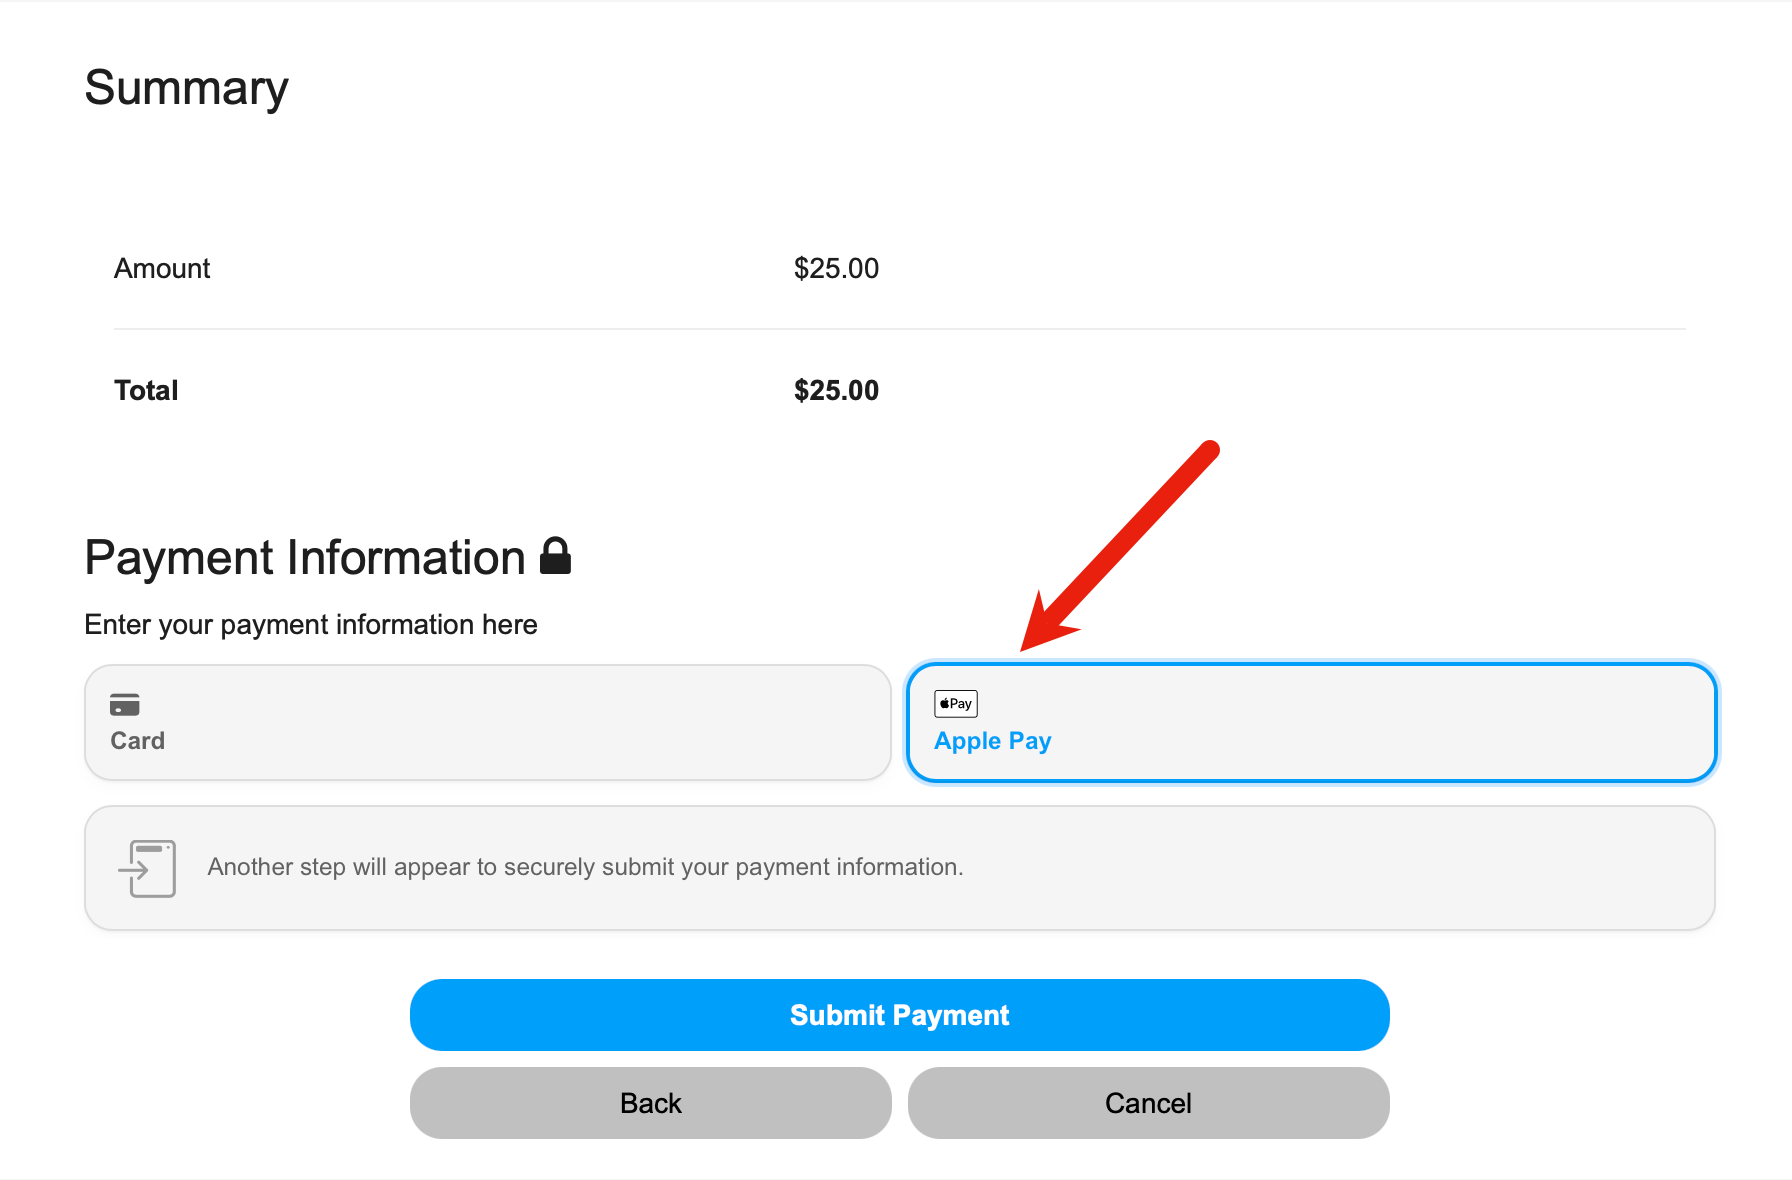The image size is (1792, 1180).
Task: Click the bold Total label
Action: (x=146, y=390)
